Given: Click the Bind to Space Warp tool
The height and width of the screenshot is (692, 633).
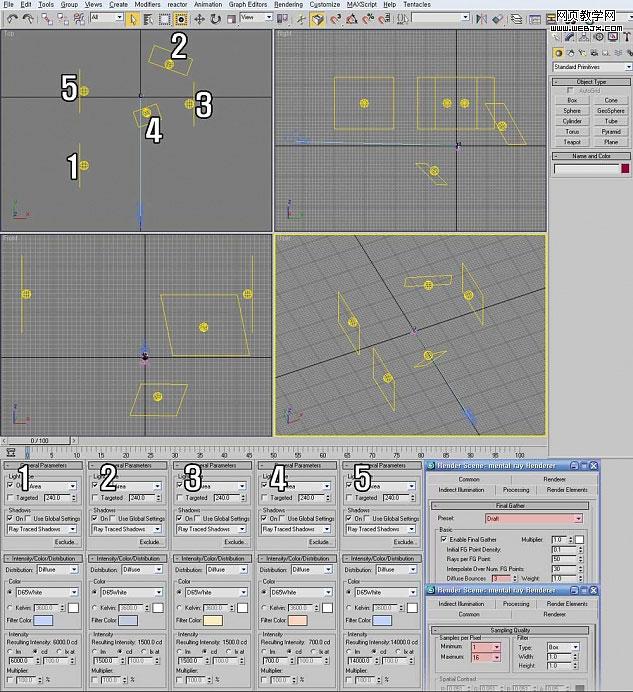Looking at the screenshot, I should coord(79,19).
